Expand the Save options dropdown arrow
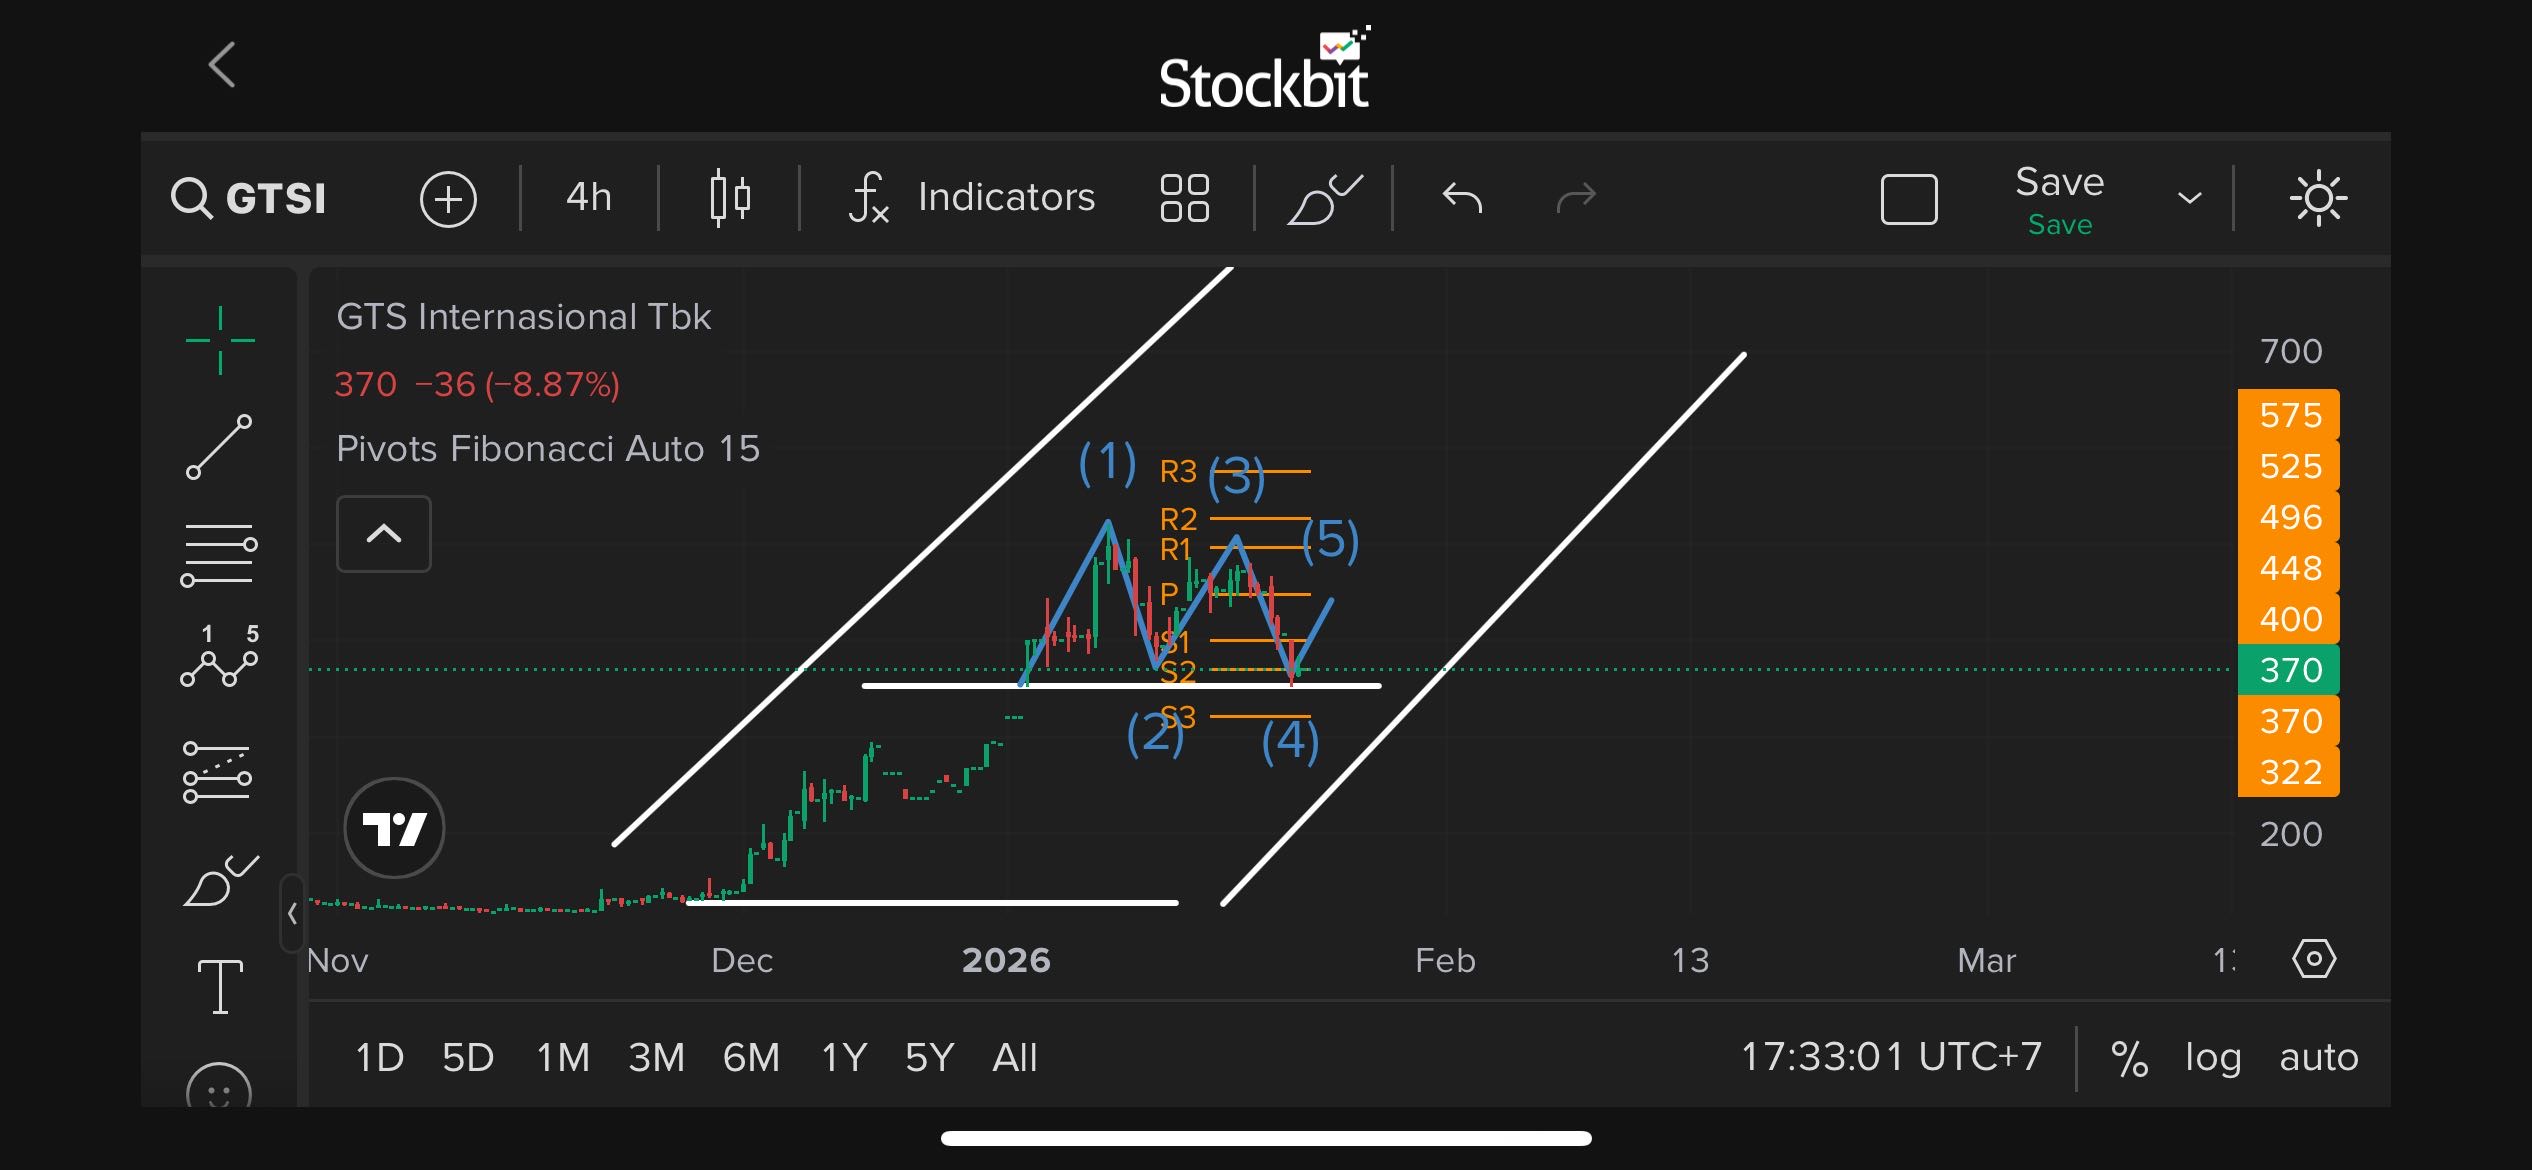Image resolution: width=2532 pixels, height=1170 pixels. [2189, 198]
